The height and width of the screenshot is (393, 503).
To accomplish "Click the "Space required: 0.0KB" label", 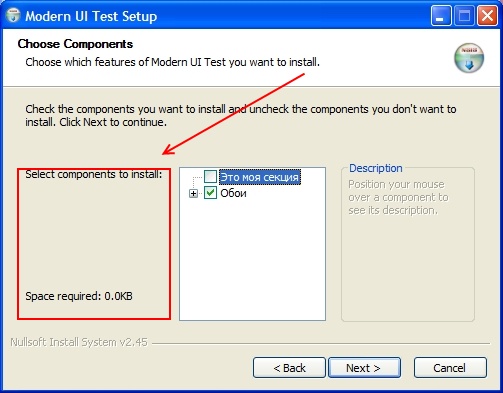I will point(79,296).
